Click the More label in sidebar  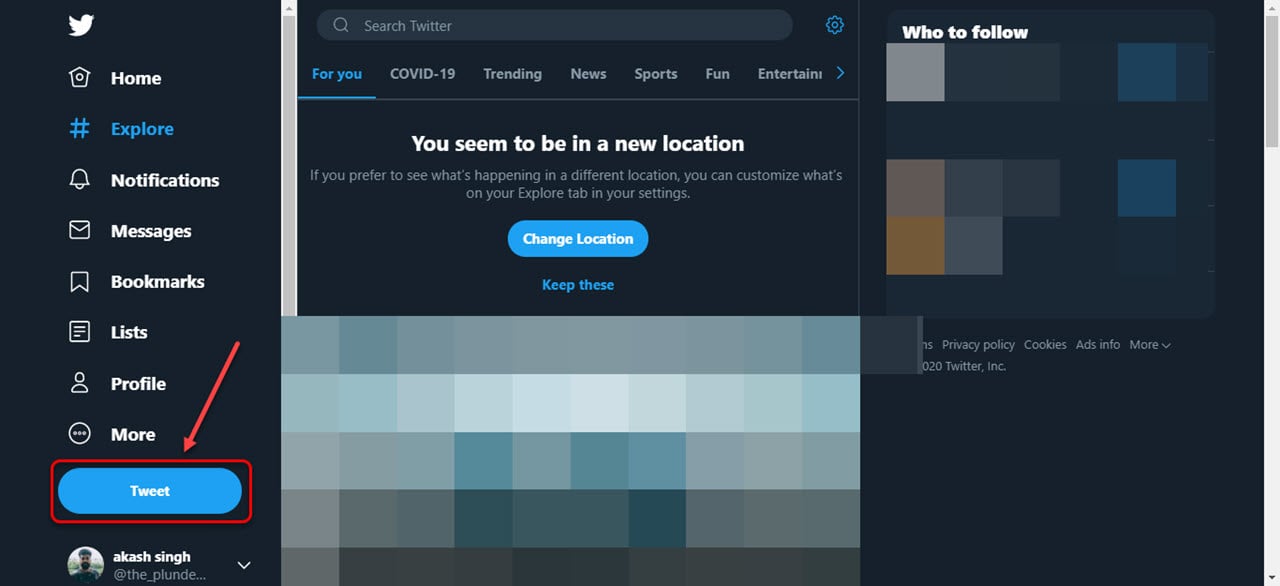click(133, 435)
